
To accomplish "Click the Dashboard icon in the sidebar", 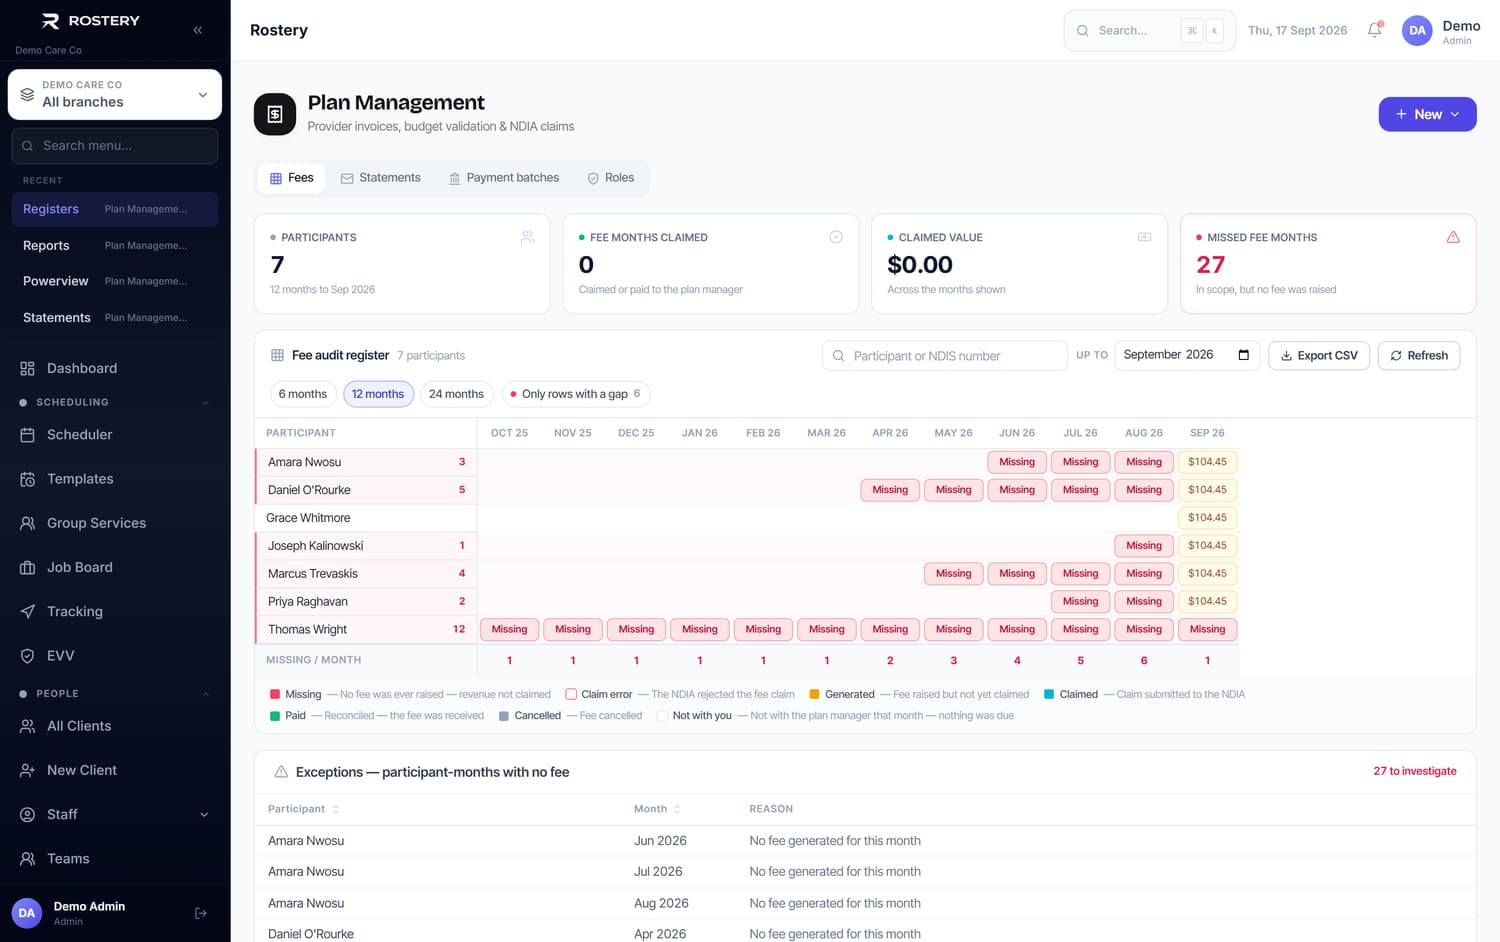I will (x=28, y=368).
